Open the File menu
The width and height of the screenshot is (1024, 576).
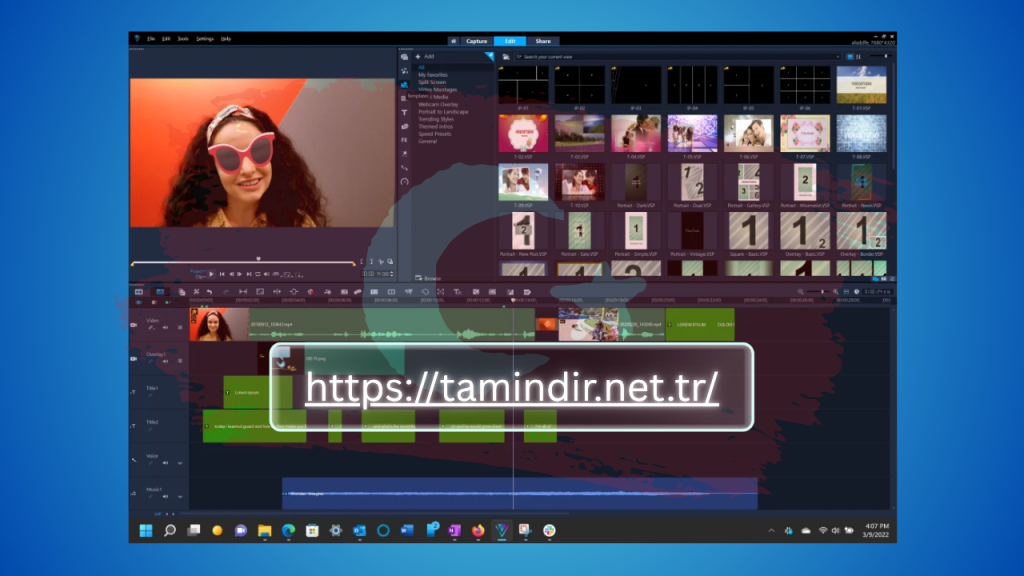[151, 39]
